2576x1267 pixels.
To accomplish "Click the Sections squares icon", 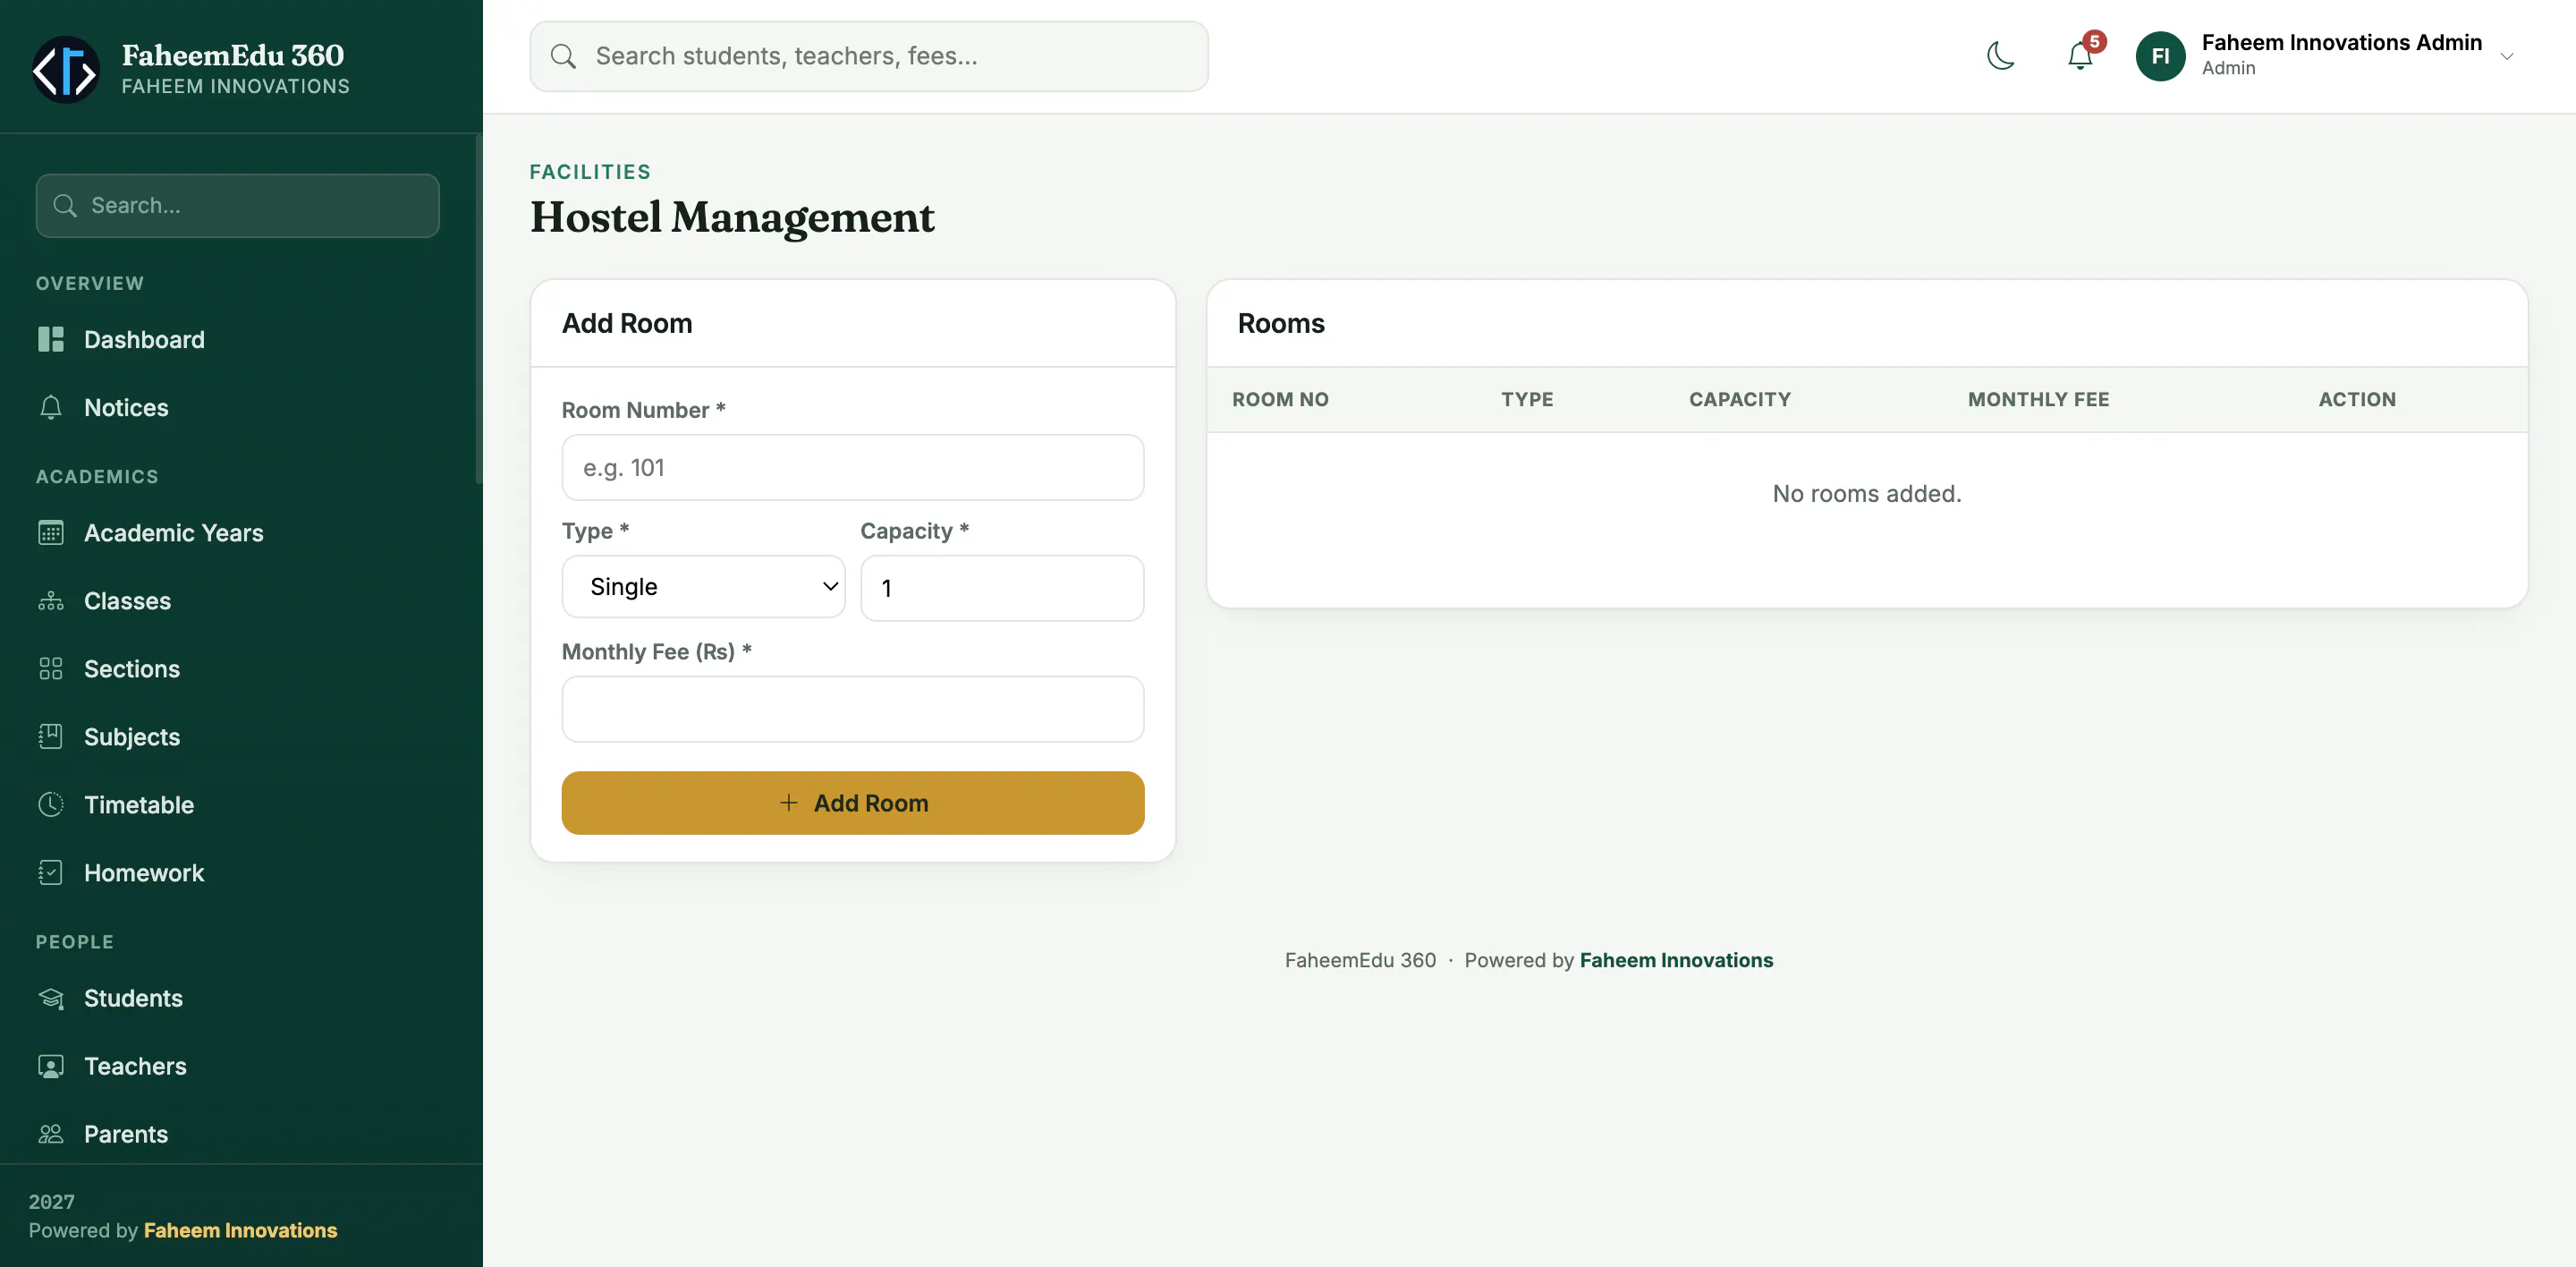I will (x=51, y=669).
